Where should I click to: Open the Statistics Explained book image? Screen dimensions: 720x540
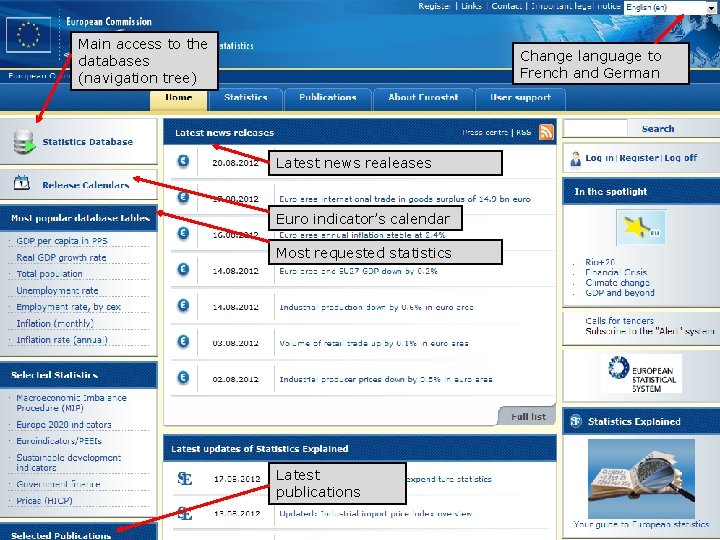coord(641,478)
